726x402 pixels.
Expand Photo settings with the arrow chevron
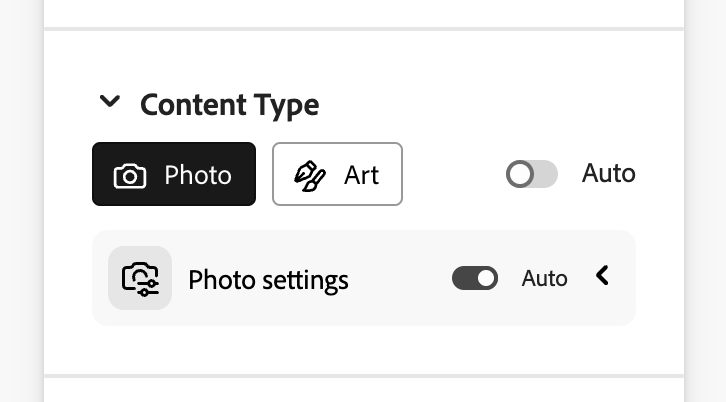pyautogui.click(x=602, y=276)
